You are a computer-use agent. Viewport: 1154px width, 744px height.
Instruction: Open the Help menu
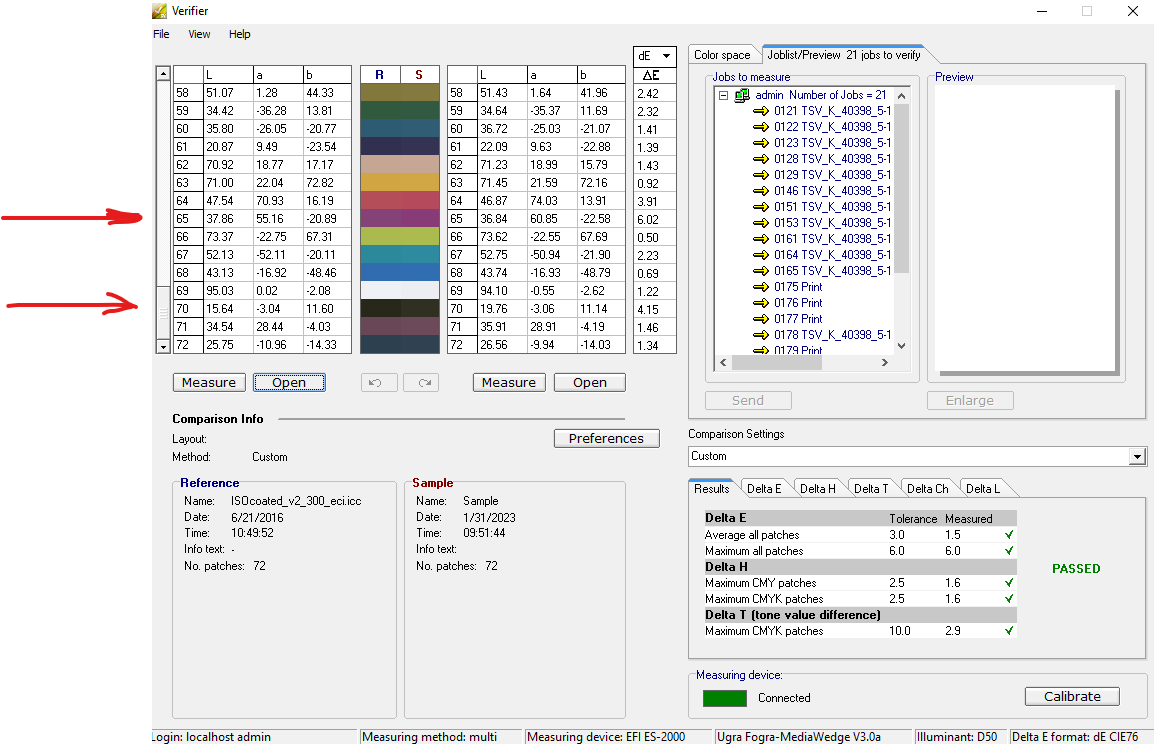tap(240, 34)
